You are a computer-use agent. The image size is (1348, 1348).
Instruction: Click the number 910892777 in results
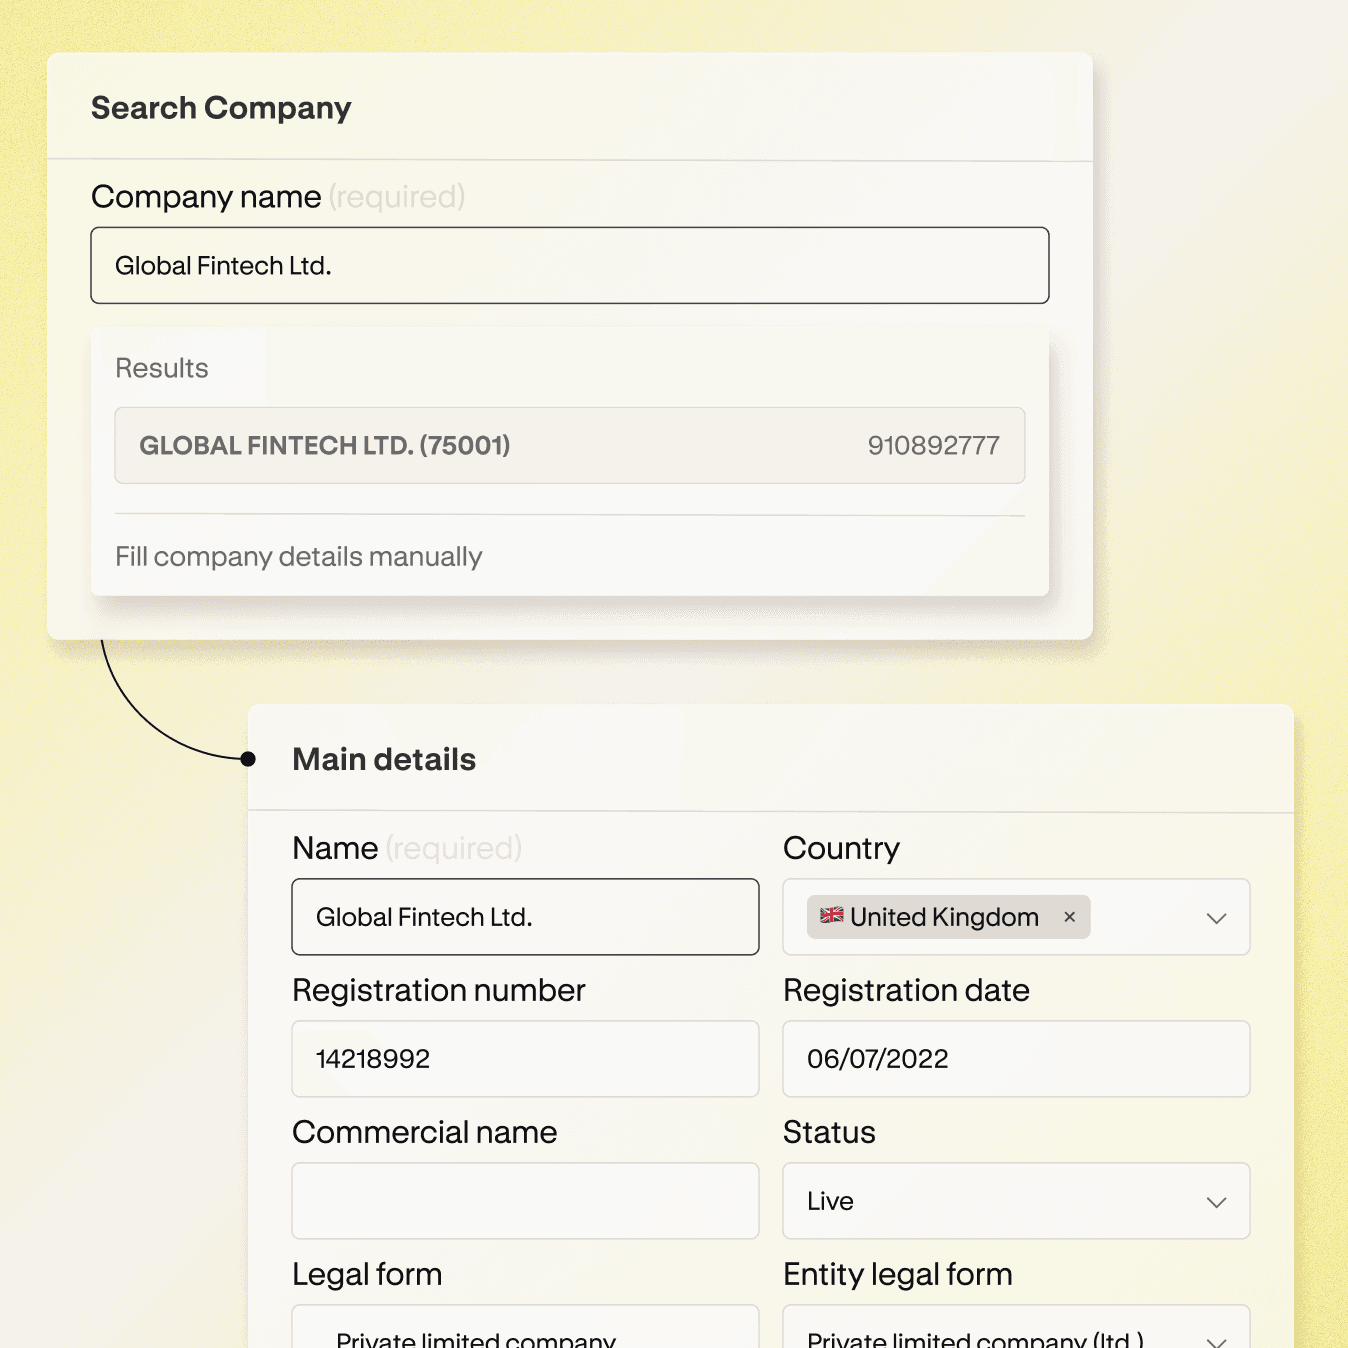click(933, 446)
